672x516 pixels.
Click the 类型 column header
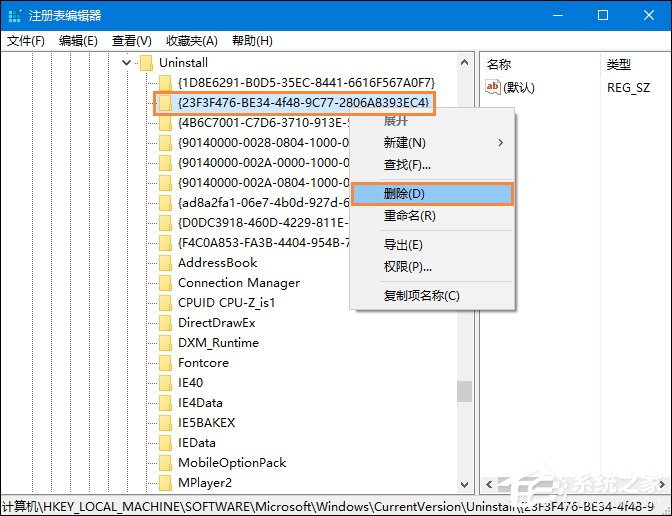click(618, 65)
